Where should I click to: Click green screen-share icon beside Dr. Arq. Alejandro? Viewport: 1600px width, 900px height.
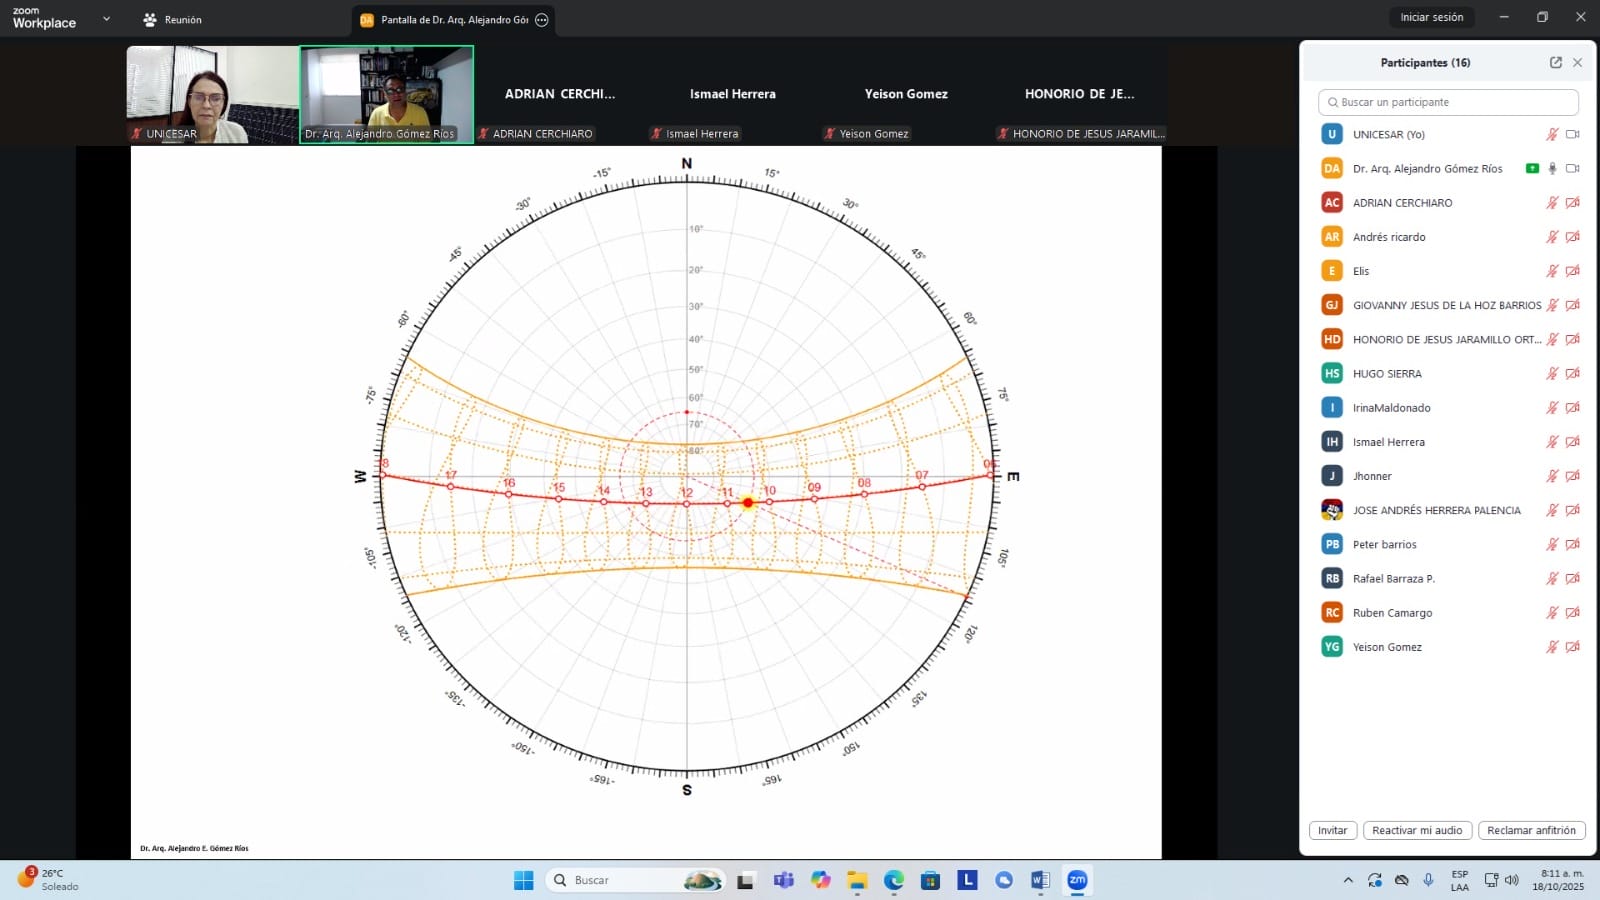coord(1531,168)
